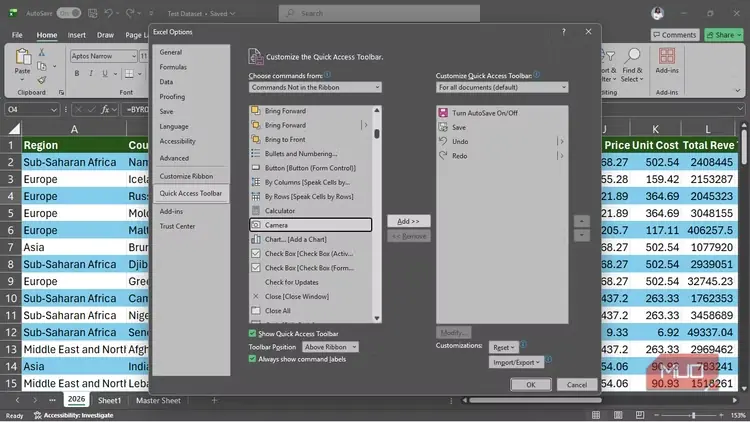Open the Name Box dropdown for O4
This screenshot has width=750, height=422.
54,110
